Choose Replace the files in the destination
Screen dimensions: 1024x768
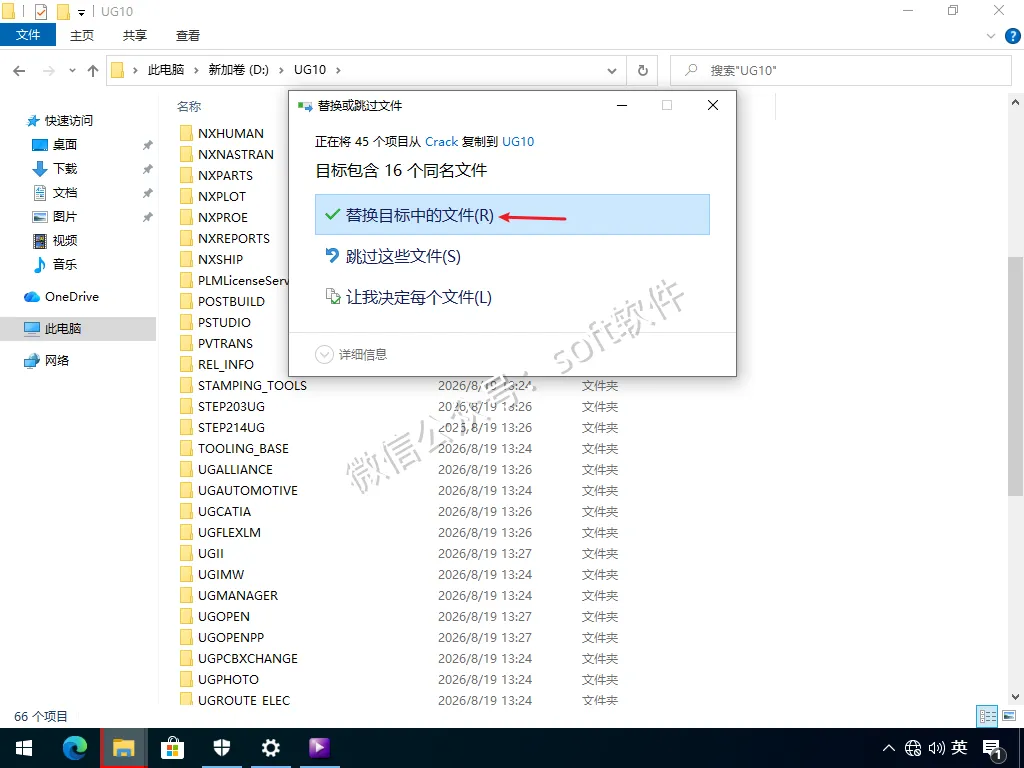tap(512, 215)
